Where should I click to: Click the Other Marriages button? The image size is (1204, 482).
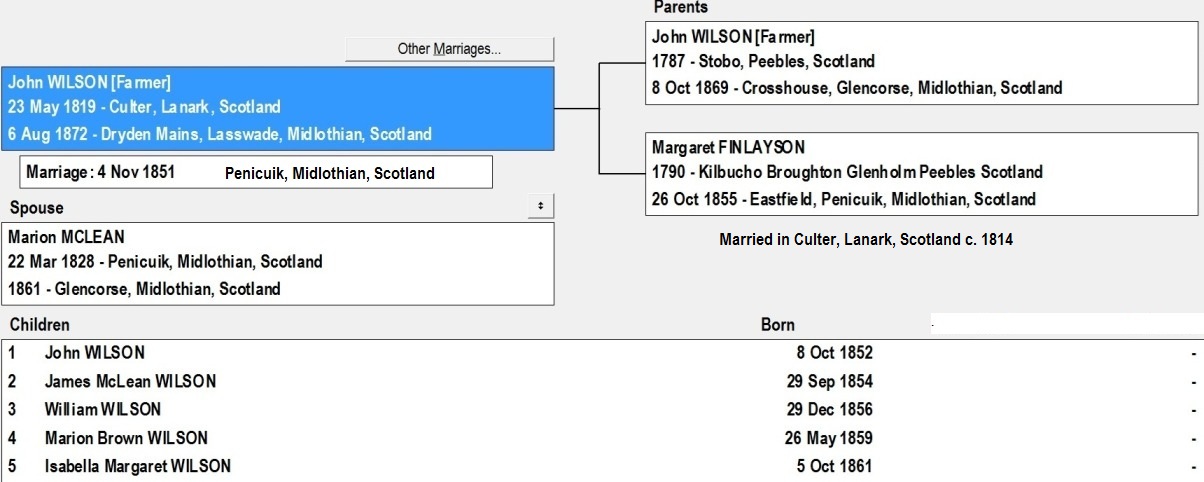pos(449,49)
